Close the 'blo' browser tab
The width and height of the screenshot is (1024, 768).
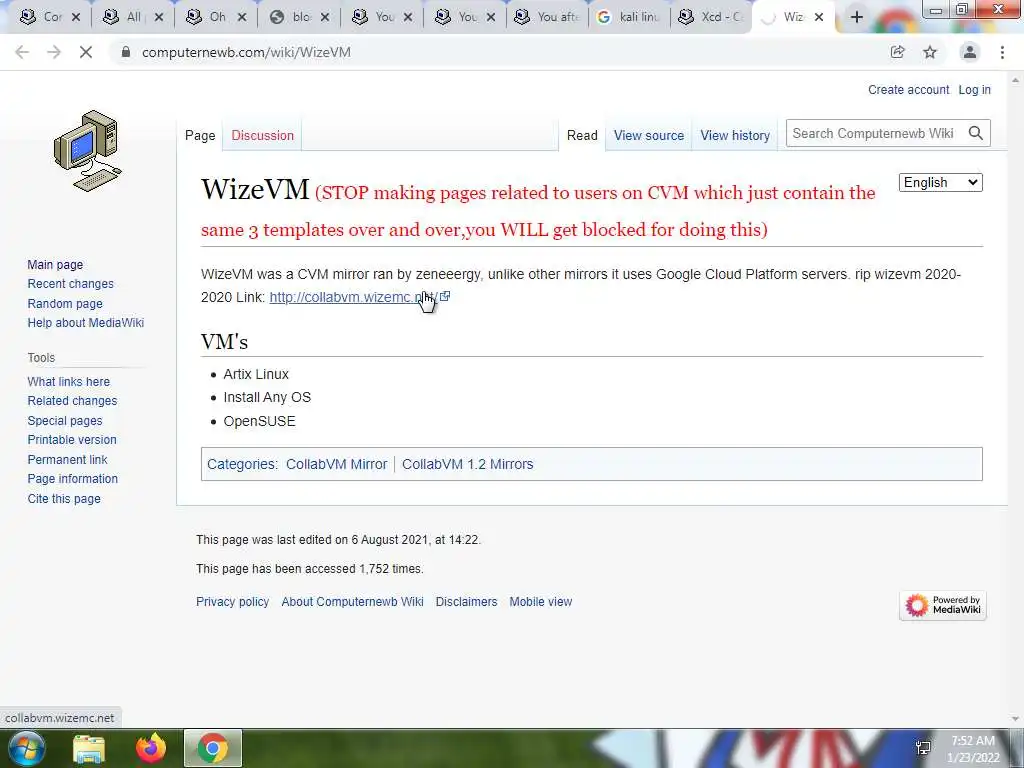(325, 17)
